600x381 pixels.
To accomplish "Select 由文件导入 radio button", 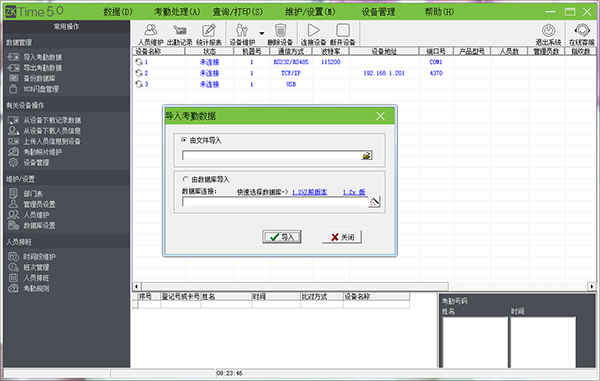I will coord(184,140).
